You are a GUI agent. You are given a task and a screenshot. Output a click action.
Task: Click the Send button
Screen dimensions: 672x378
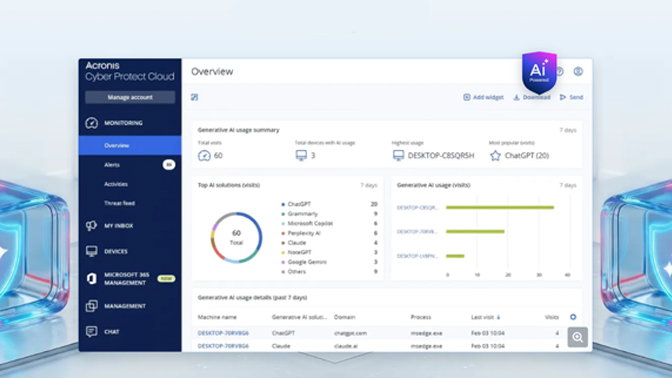[571, 97]
